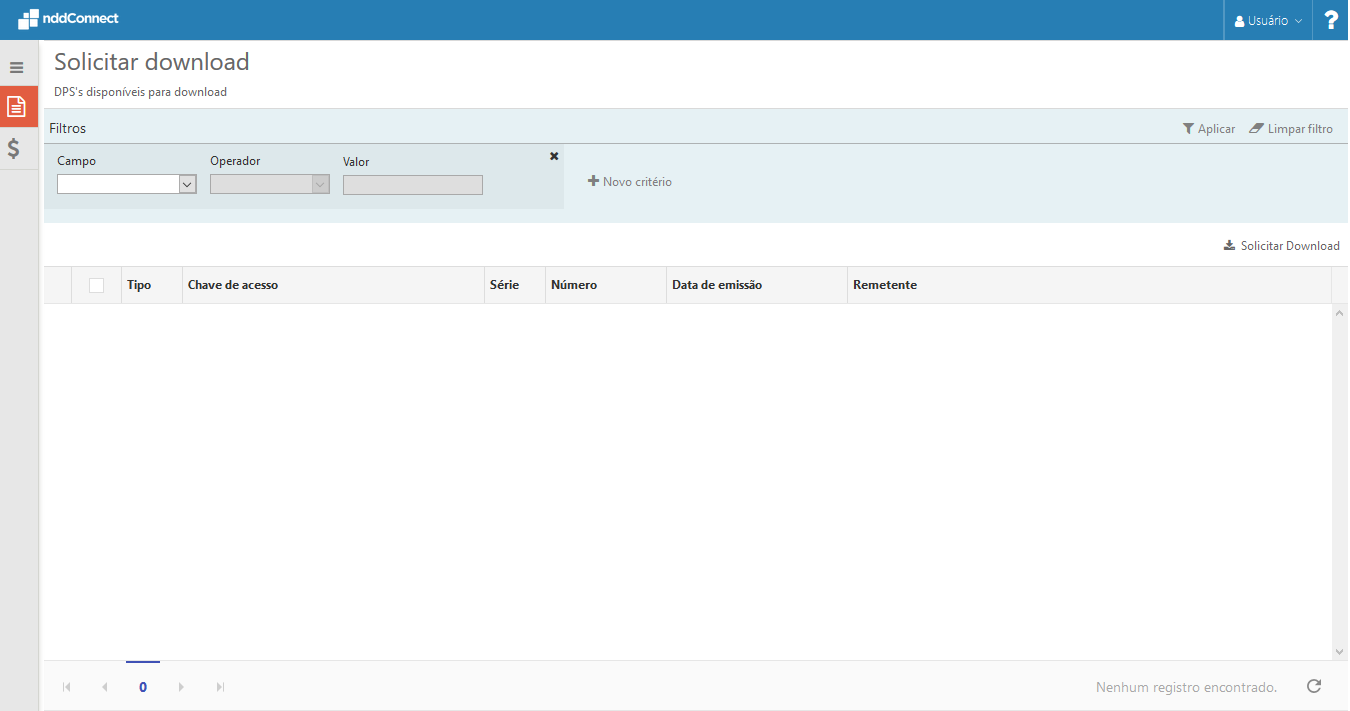Toggle the select-all checkbox in table header

(96, 285)
